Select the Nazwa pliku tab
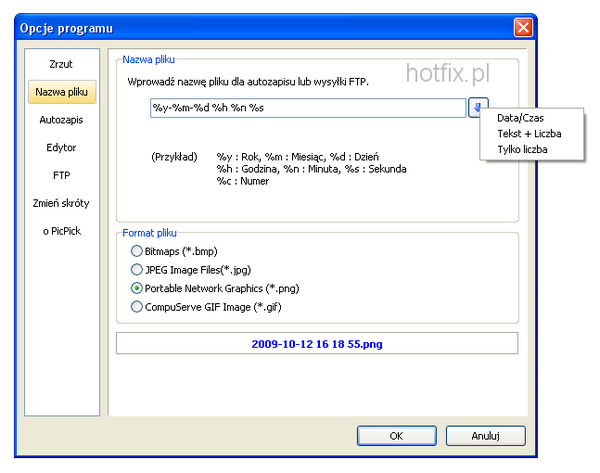This screenshot has width=600, height=473. coord(62,93)
